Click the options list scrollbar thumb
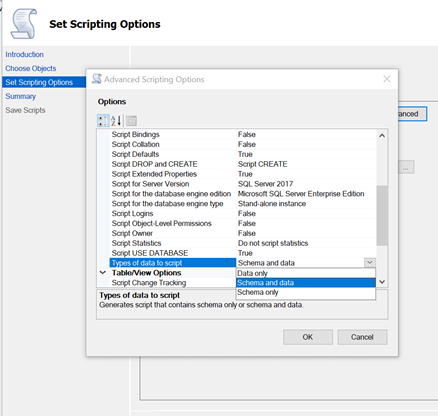 pos(382,215)
